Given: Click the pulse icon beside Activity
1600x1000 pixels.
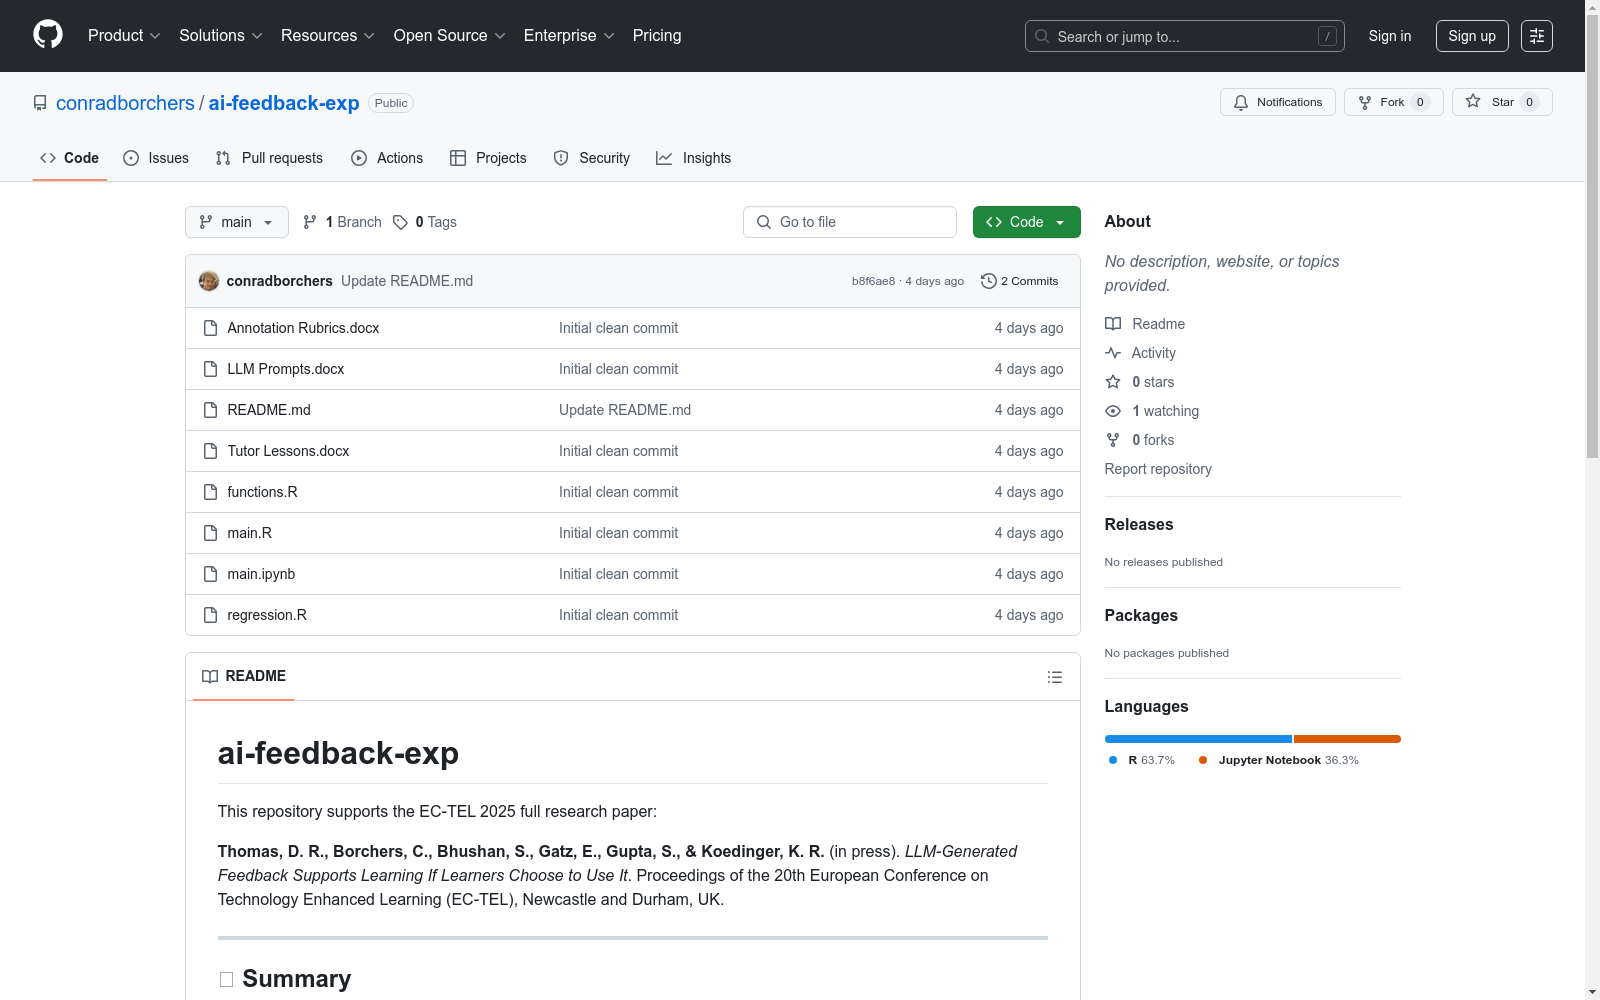Looking at the screenshot, I should pos(1113,353).
